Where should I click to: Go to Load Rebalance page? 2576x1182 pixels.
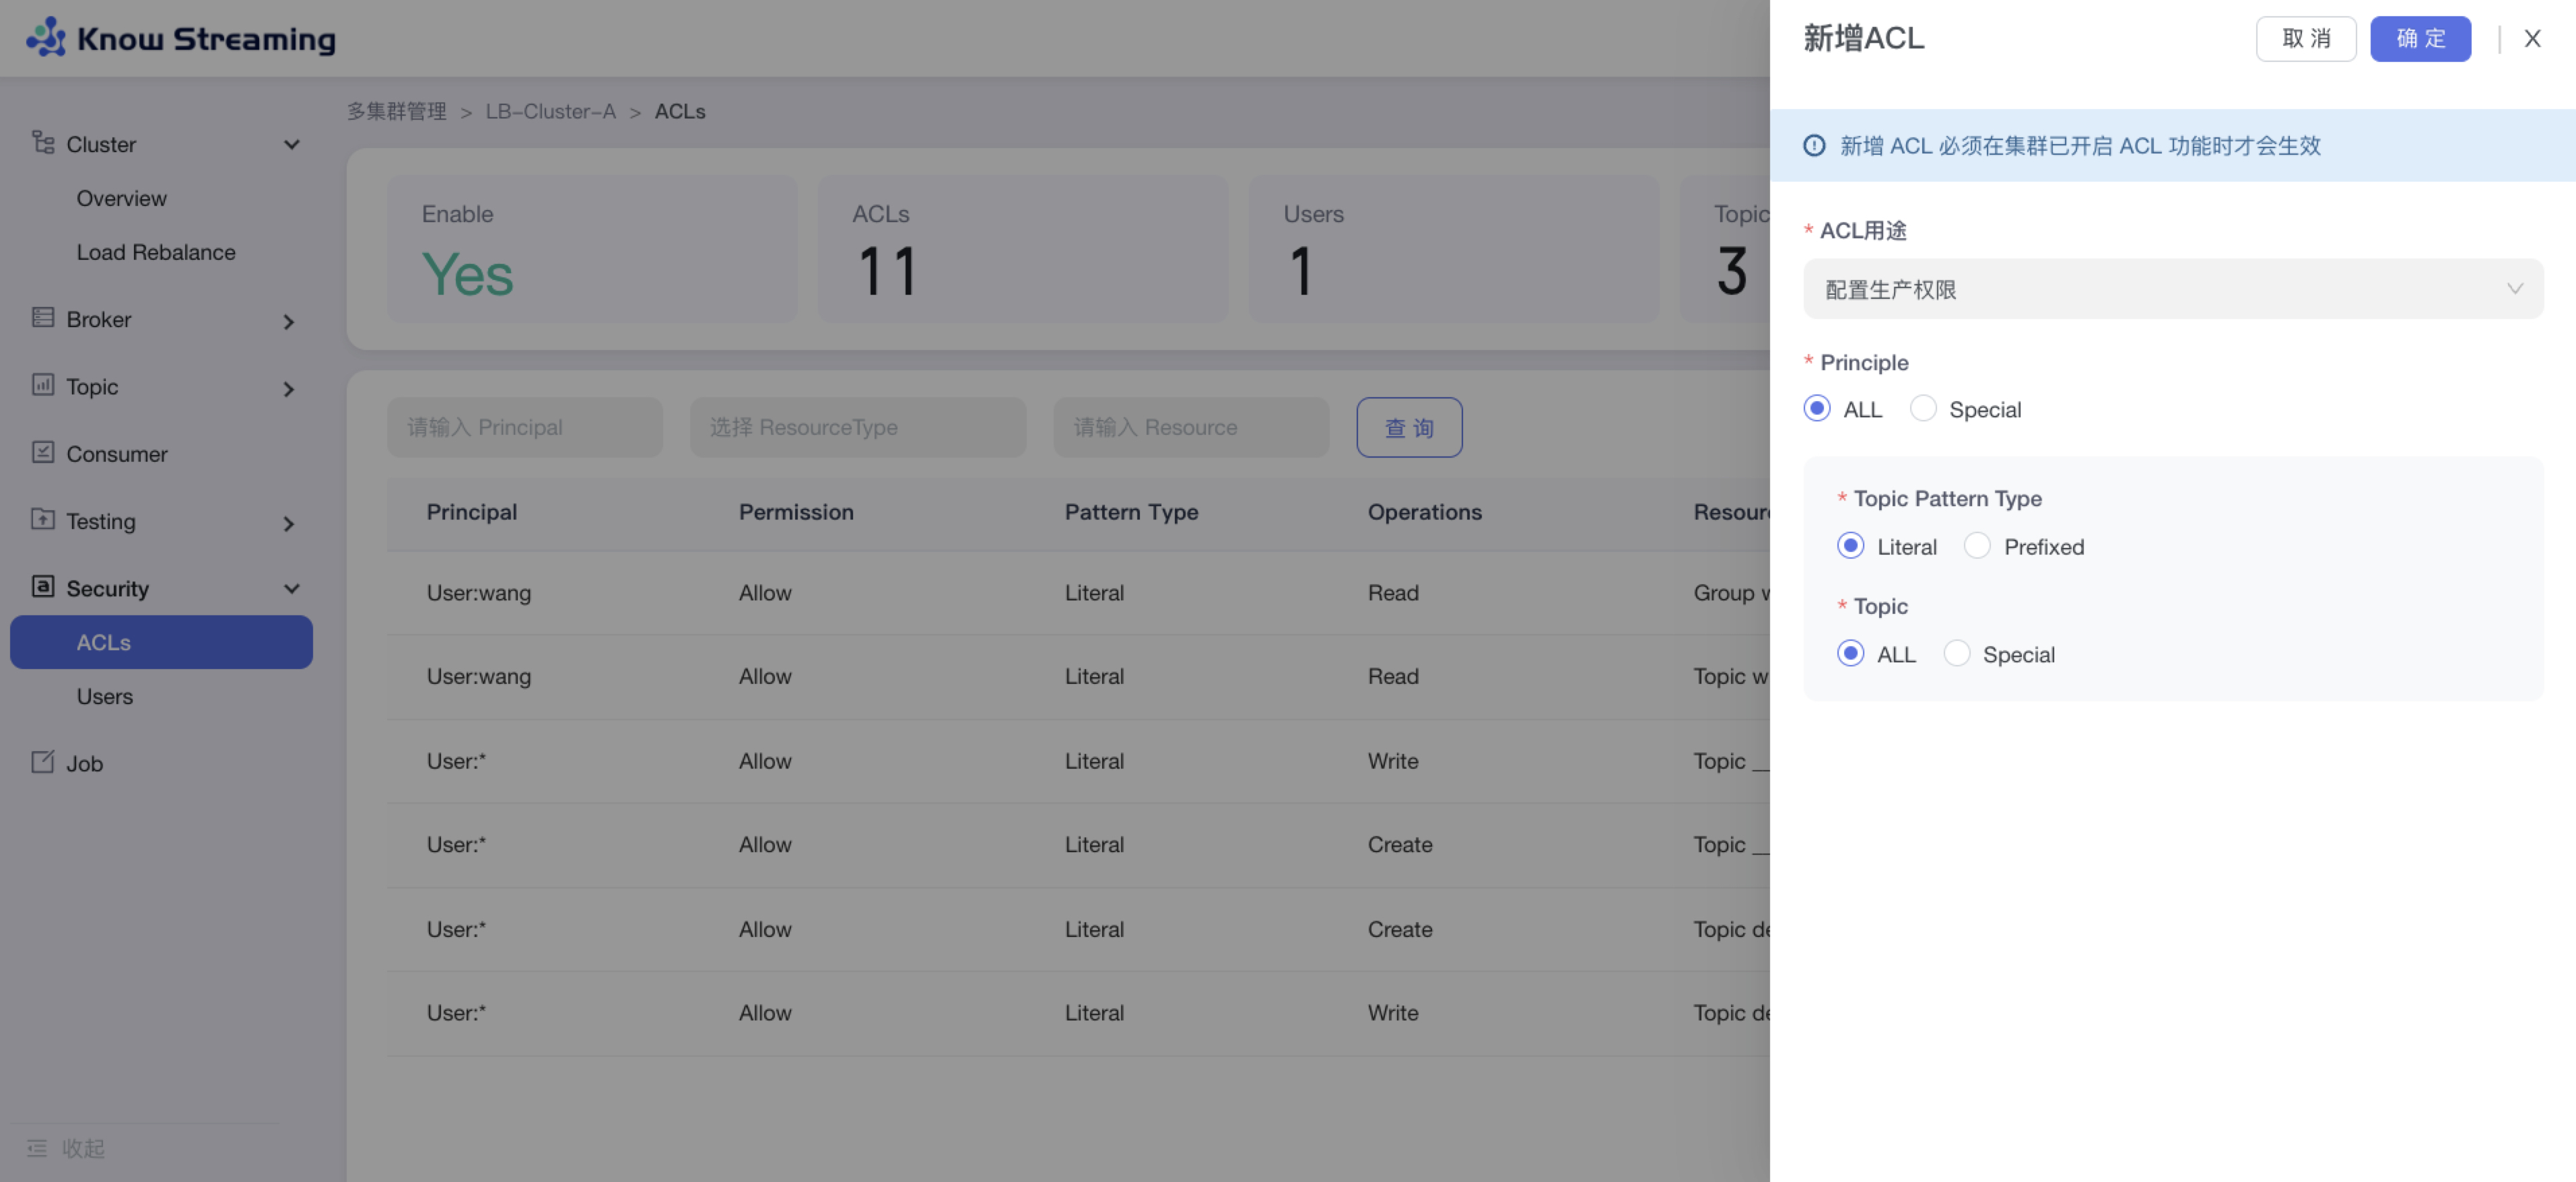pyautogui.click(x=156, y=252)
